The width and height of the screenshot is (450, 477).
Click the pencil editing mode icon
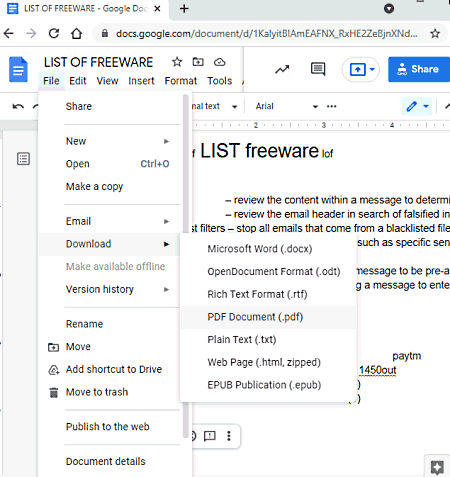412,106
